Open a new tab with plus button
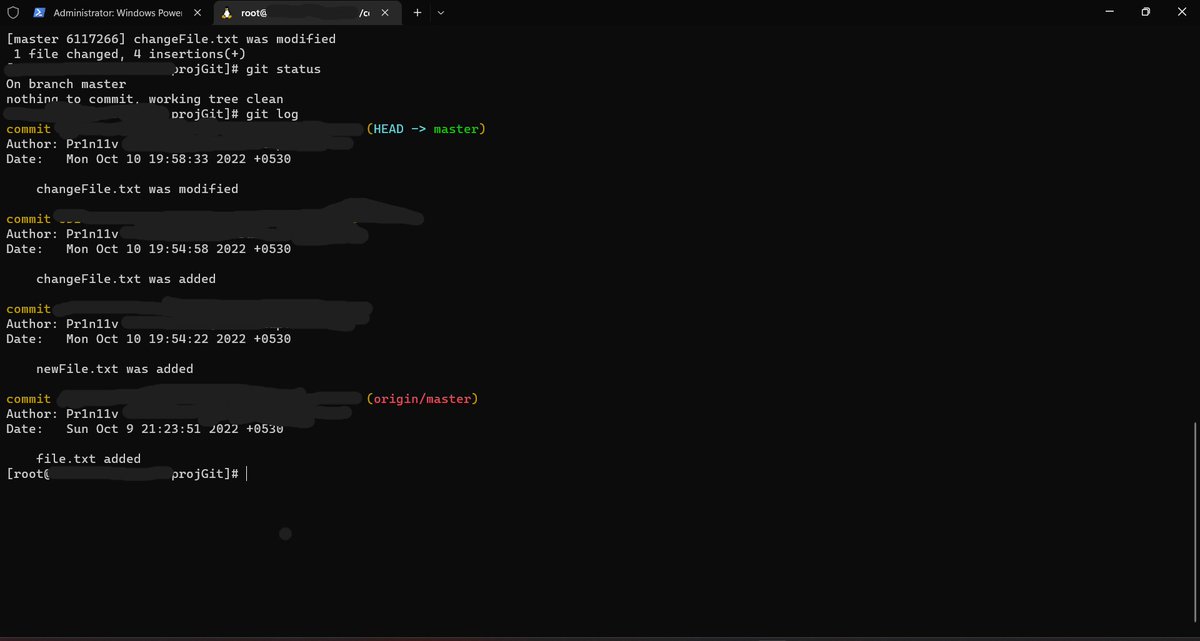The image size is (1200, 641). [418, 13]
